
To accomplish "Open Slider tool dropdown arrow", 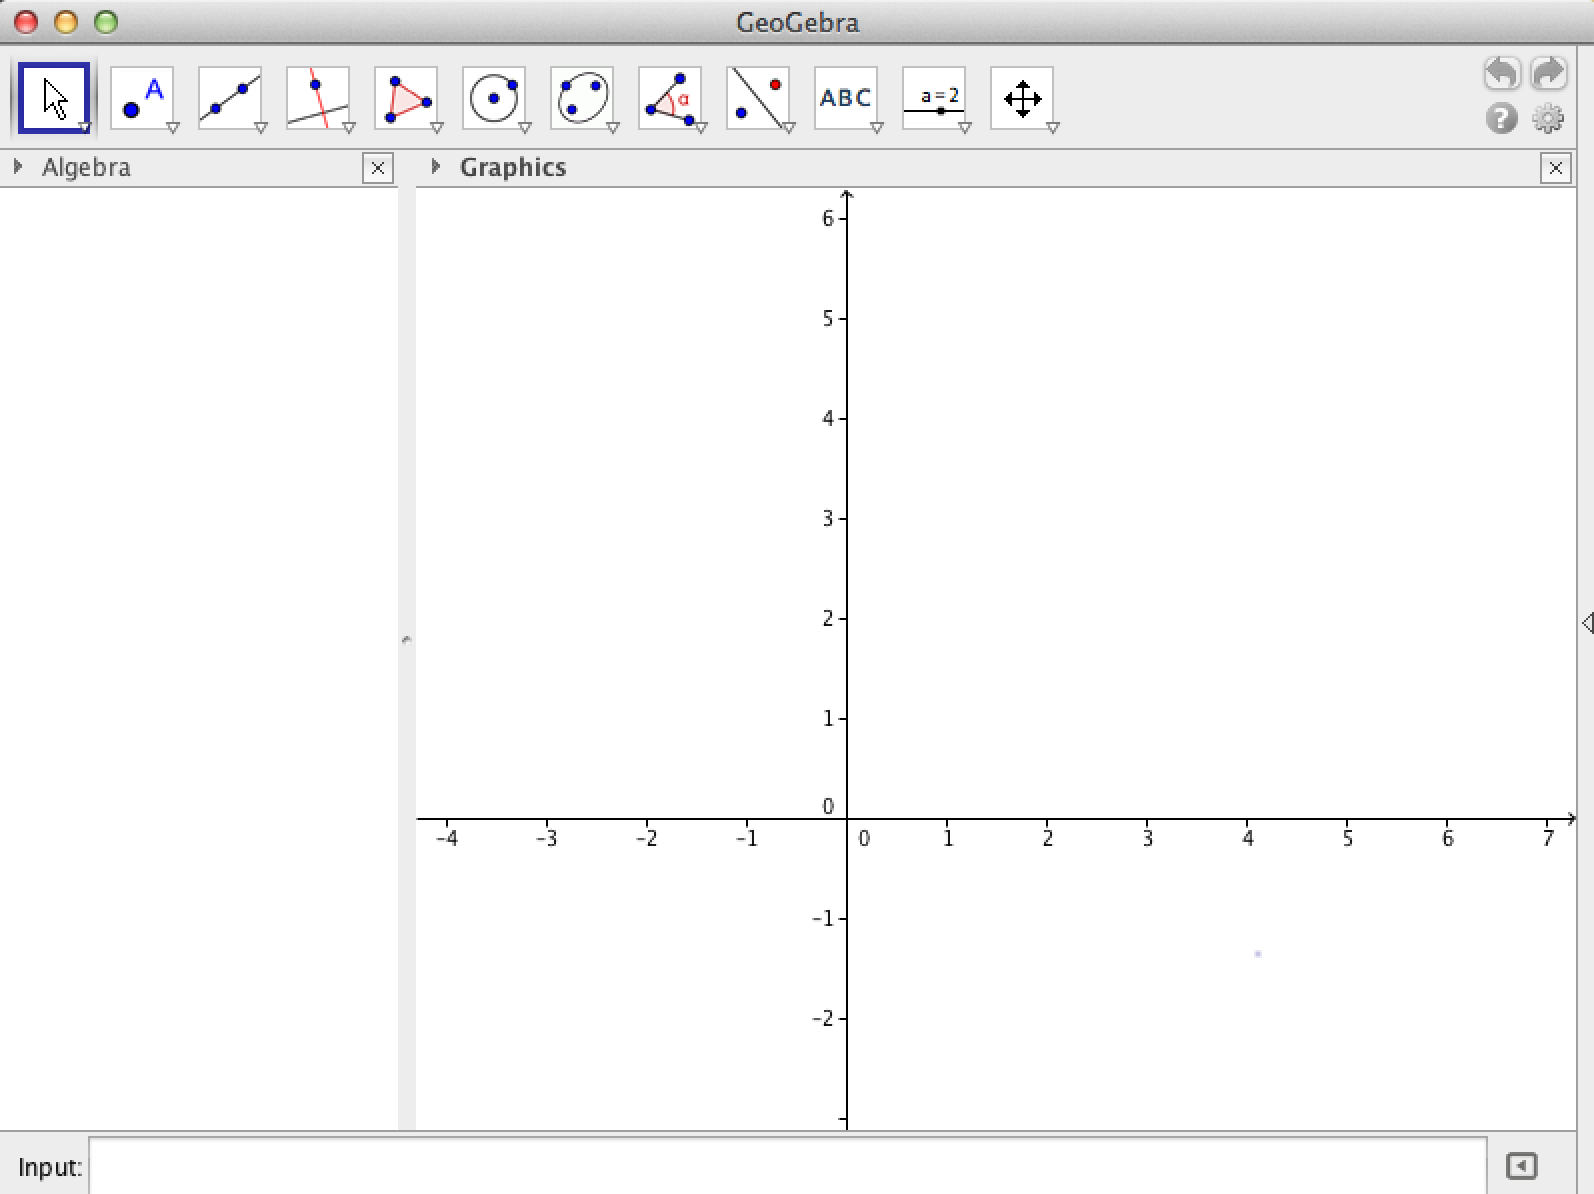I will point(964,128).
